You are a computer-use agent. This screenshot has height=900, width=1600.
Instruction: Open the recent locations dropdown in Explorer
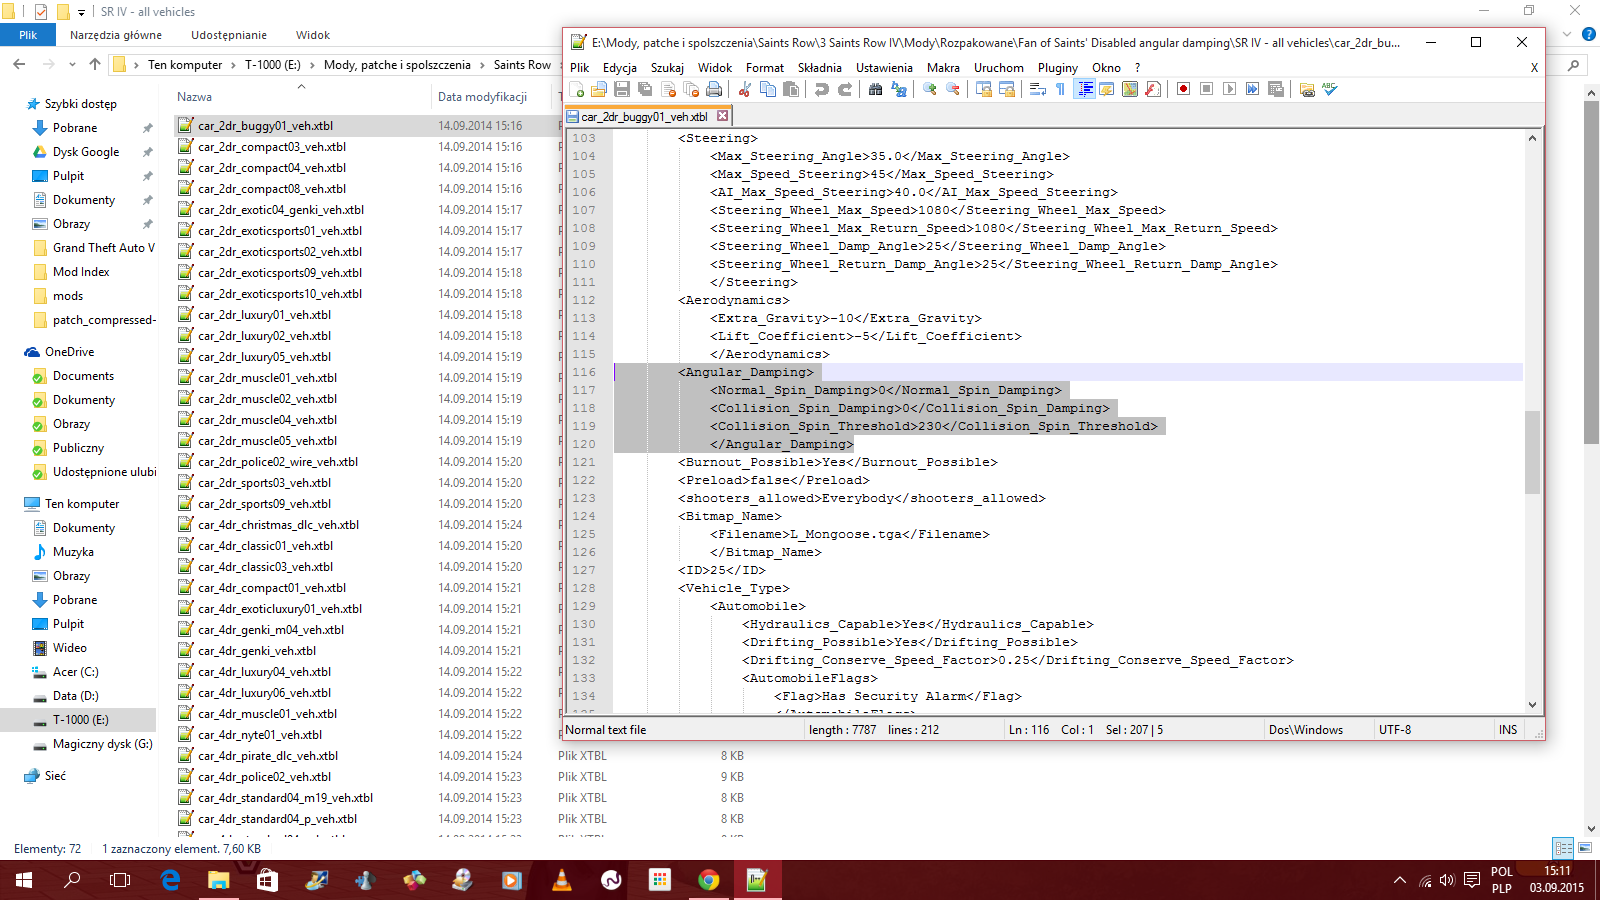click(x=72, y=64)
